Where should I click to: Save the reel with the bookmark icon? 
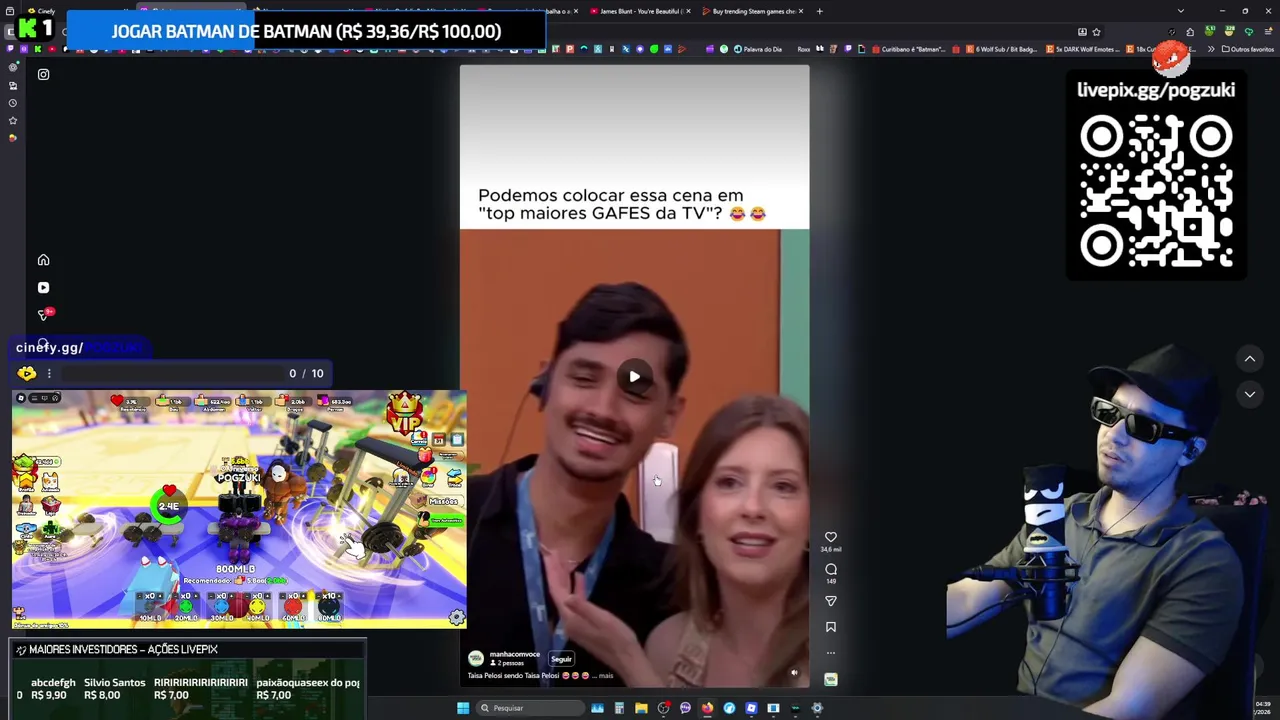(x=830, y=627)
